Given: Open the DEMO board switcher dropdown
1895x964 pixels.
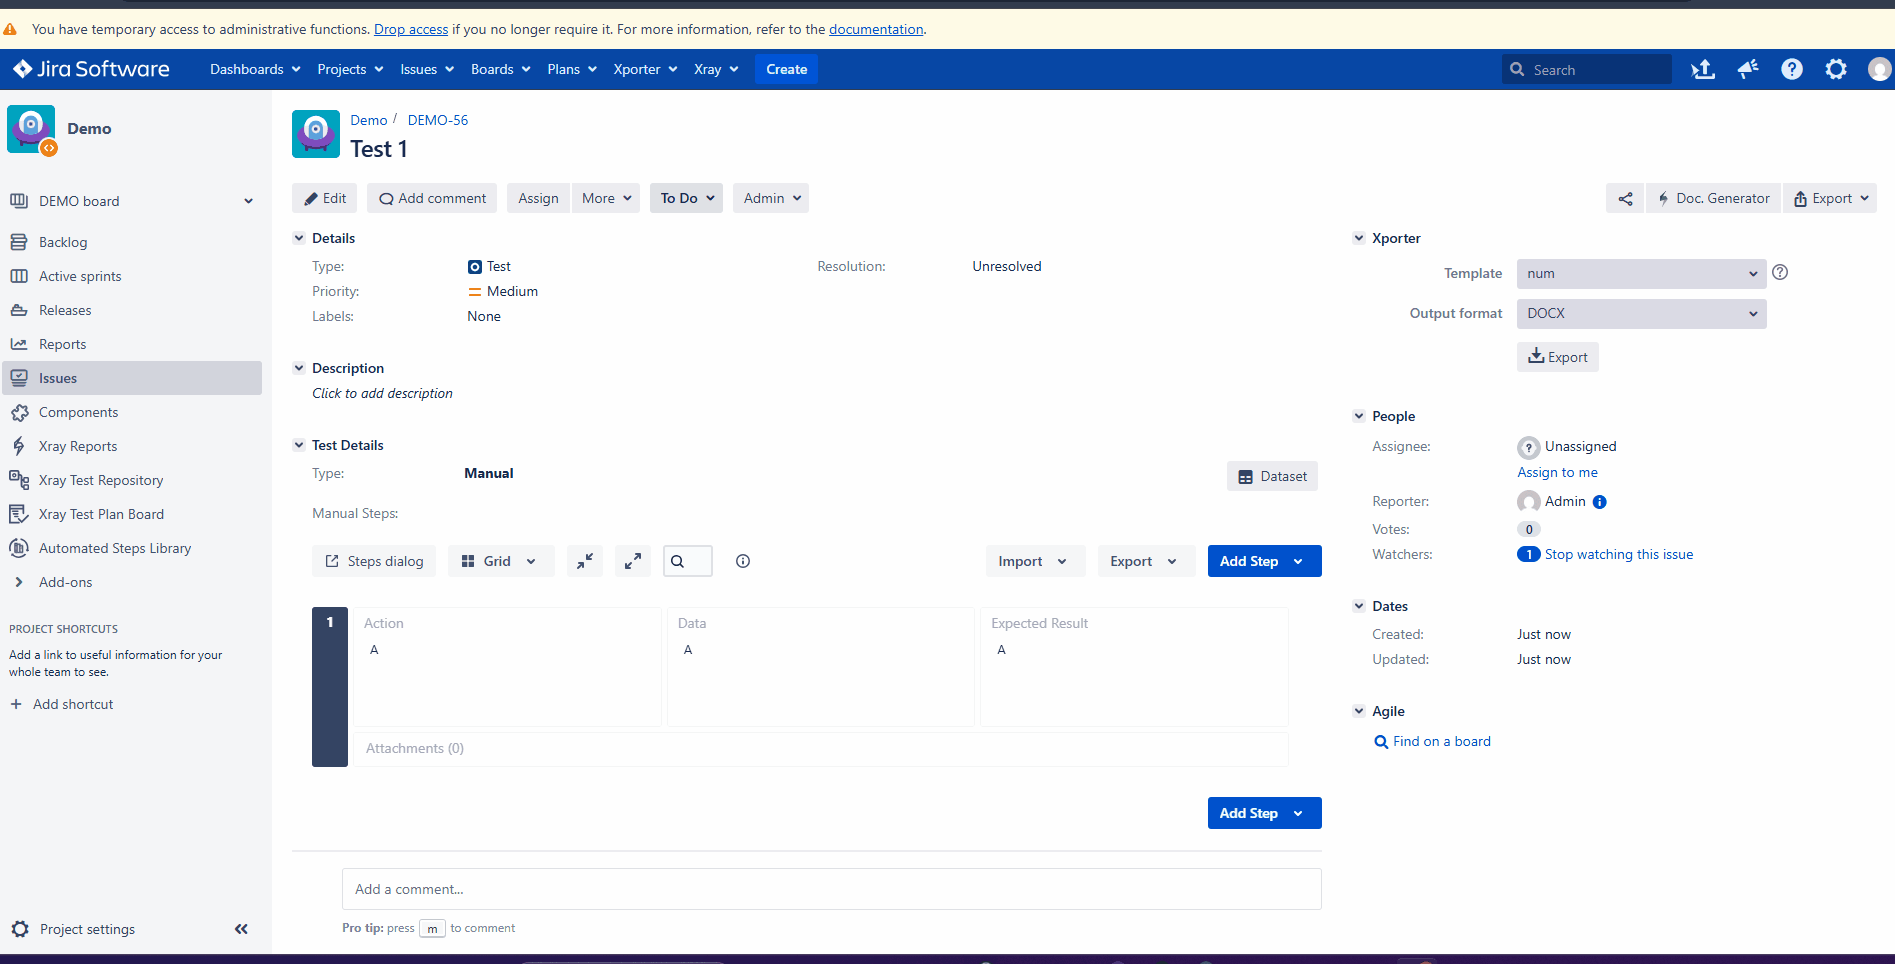Looking at the screenshot, I should click(x=248, y=201).
